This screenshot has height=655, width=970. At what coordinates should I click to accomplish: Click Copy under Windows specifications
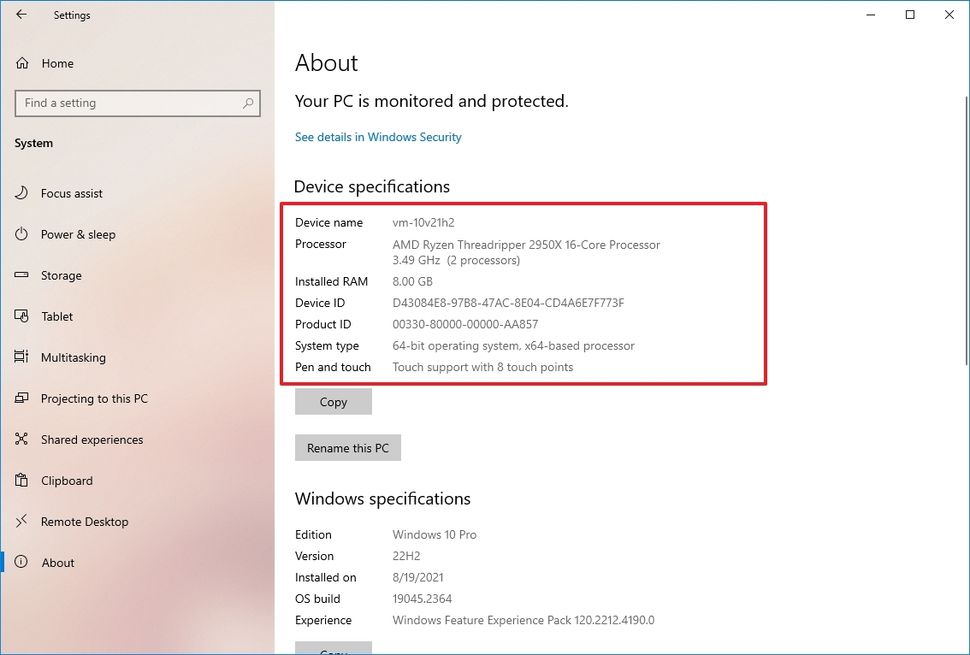coord(333,649)
